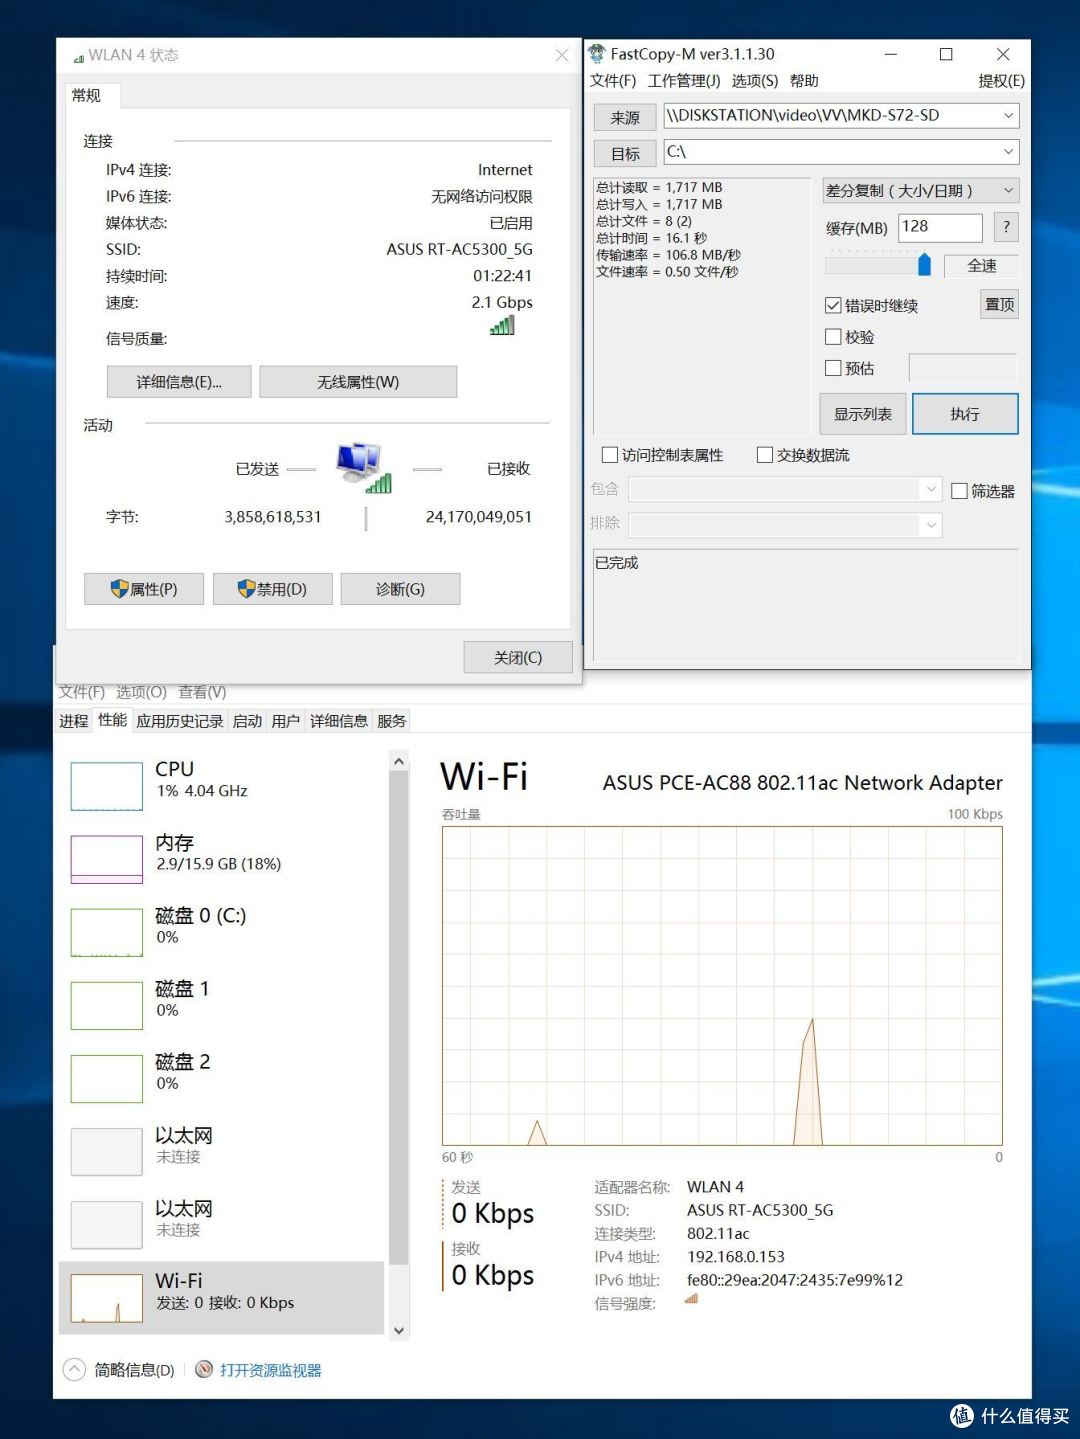The image size is (1080, 1439).
Task: Click the Top (置顶) button in FastCopy
Action: tap(999, 304)
